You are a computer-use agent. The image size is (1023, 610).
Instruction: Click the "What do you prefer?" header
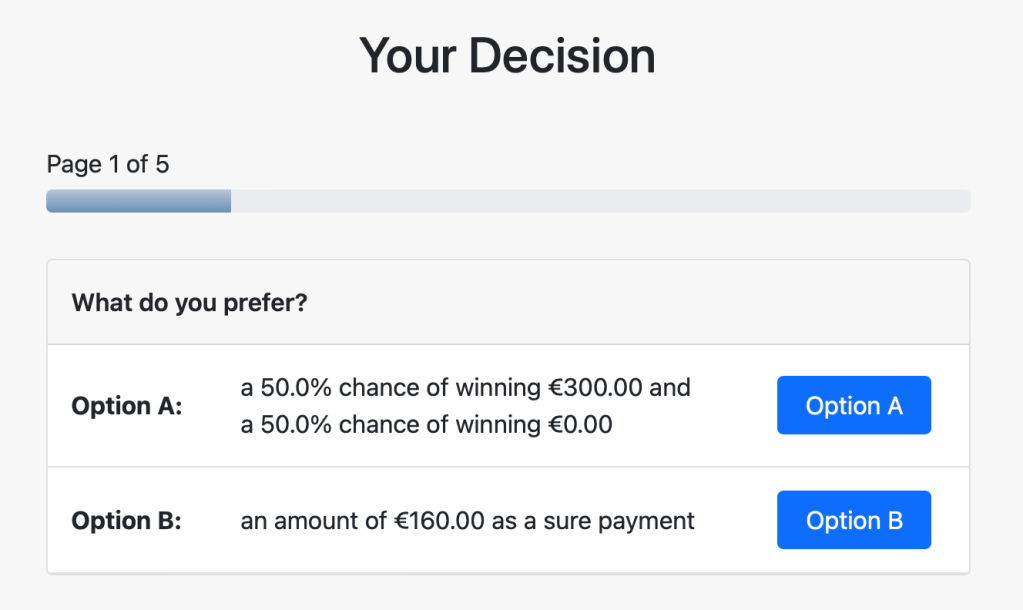pos(189,302)
